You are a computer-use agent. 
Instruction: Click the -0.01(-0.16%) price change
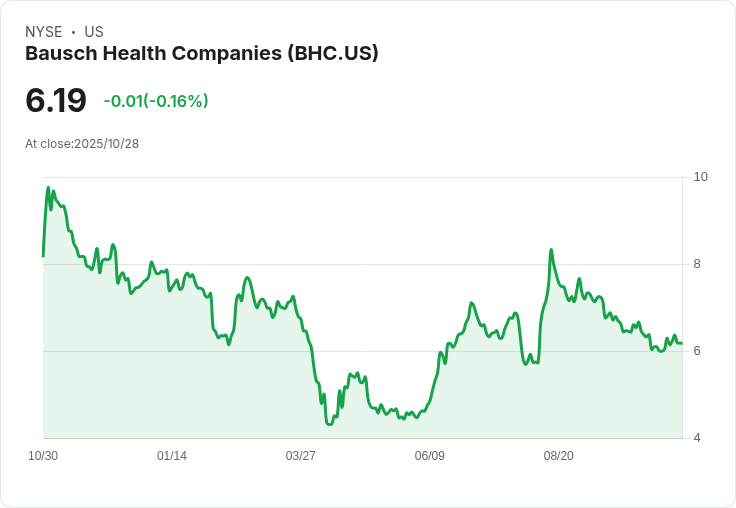[155, 101]
